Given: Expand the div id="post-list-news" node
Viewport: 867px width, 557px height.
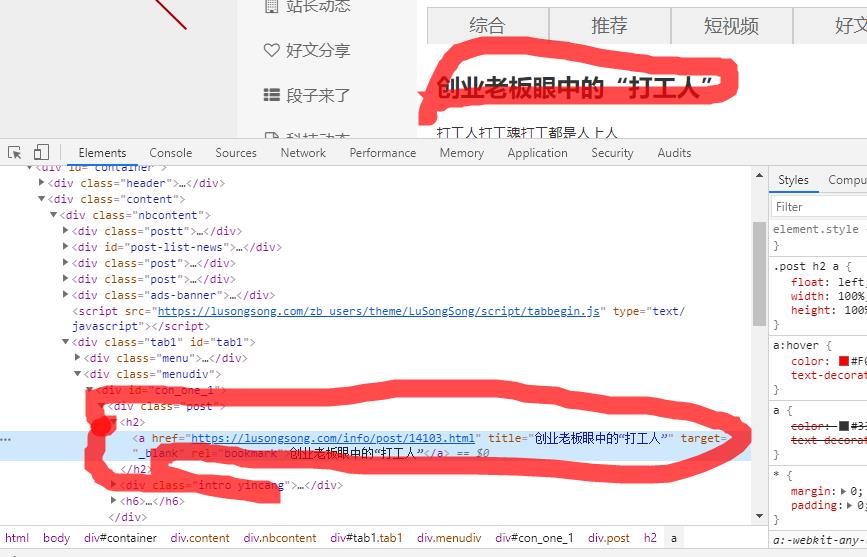Looking at the screenshot, I should pos(66,246).
